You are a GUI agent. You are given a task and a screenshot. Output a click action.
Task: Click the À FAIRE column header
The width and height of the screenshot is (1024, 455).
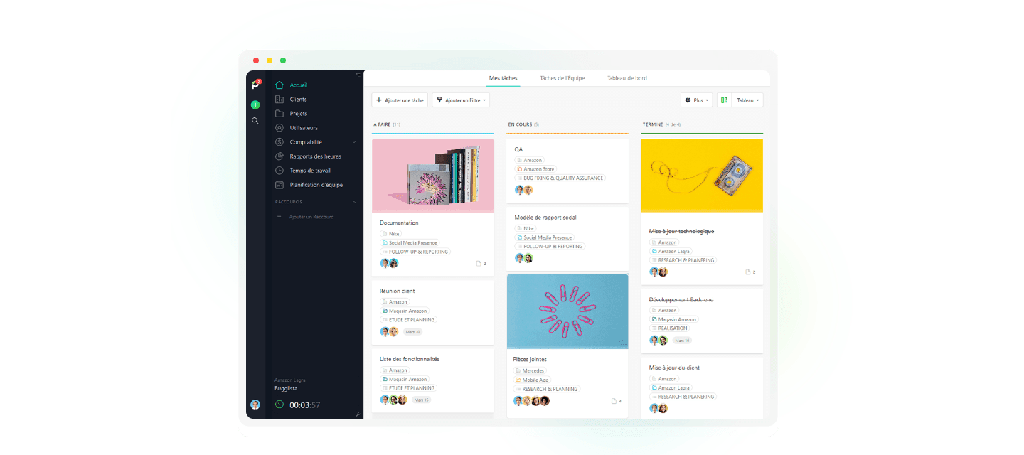pyautogui.click(x=387, y=124)
